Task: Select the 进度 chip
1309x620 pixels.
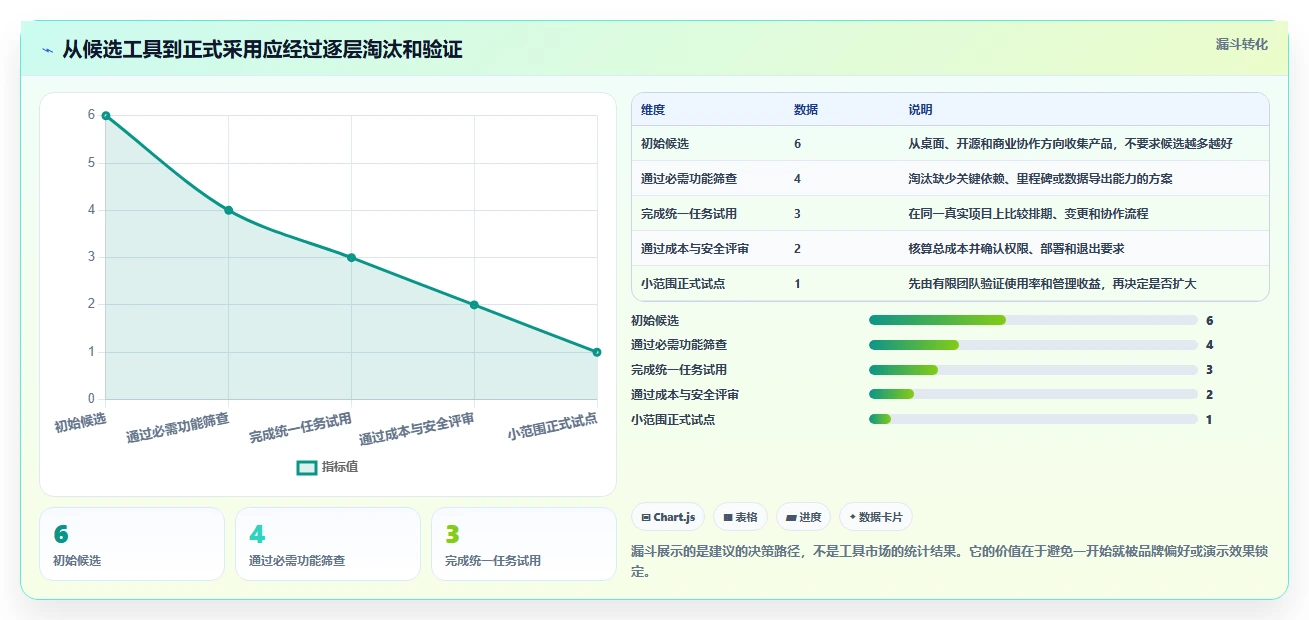Action: 804,517
